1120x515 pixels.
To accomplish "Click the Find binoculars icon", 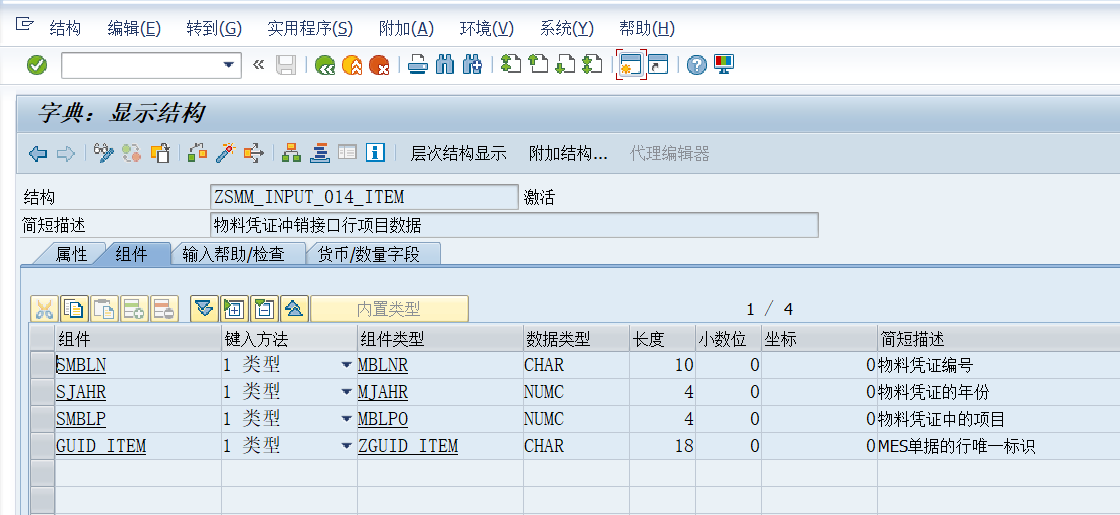I will (x=445, y=65).
